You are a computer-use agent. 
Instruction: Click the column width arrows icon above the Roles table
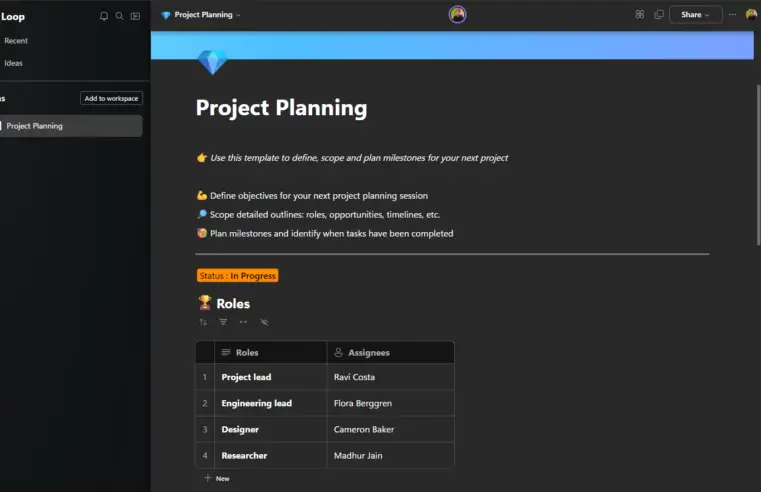click(x=243, y=322)
